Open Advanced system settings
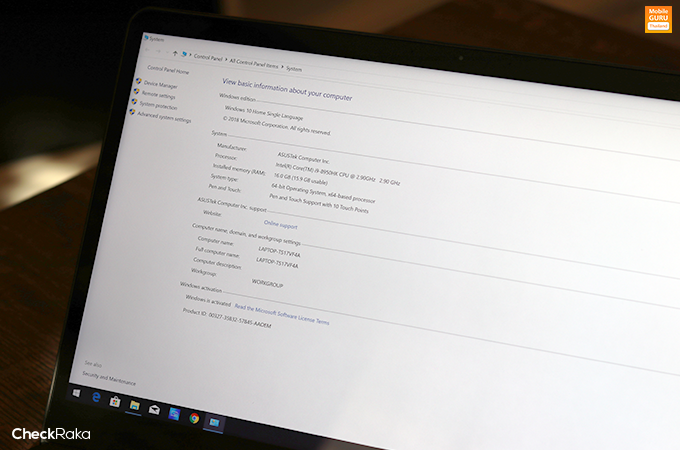This screenshot has width=680, height=450. point(166,118)
